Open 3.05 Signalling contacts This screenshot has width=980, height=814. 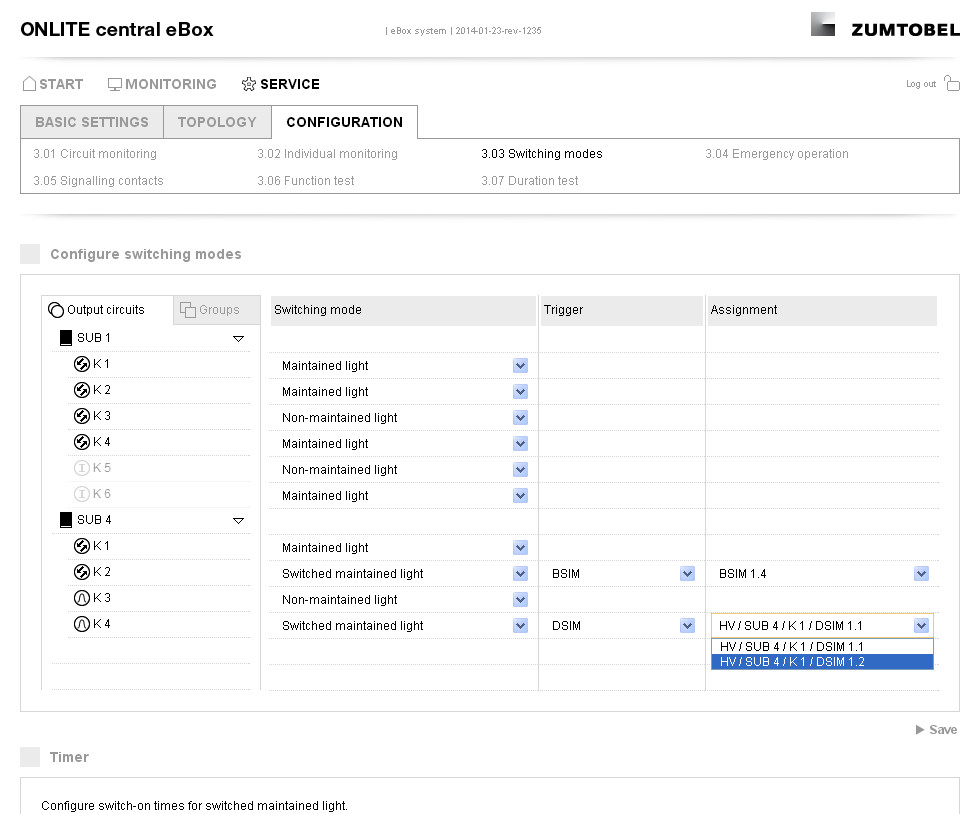[98, 181]
